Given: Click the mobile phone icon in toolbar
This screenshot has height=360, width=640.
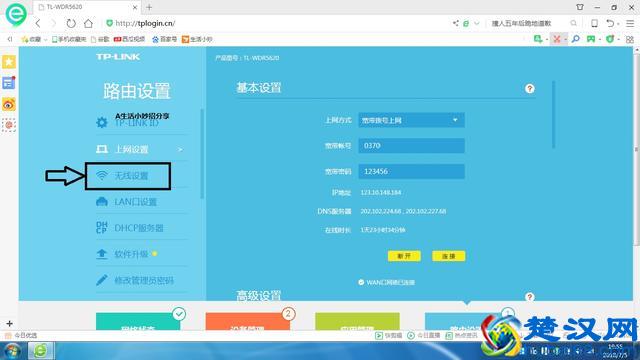Looking at the screenshot, I should (x=594, y=23).
